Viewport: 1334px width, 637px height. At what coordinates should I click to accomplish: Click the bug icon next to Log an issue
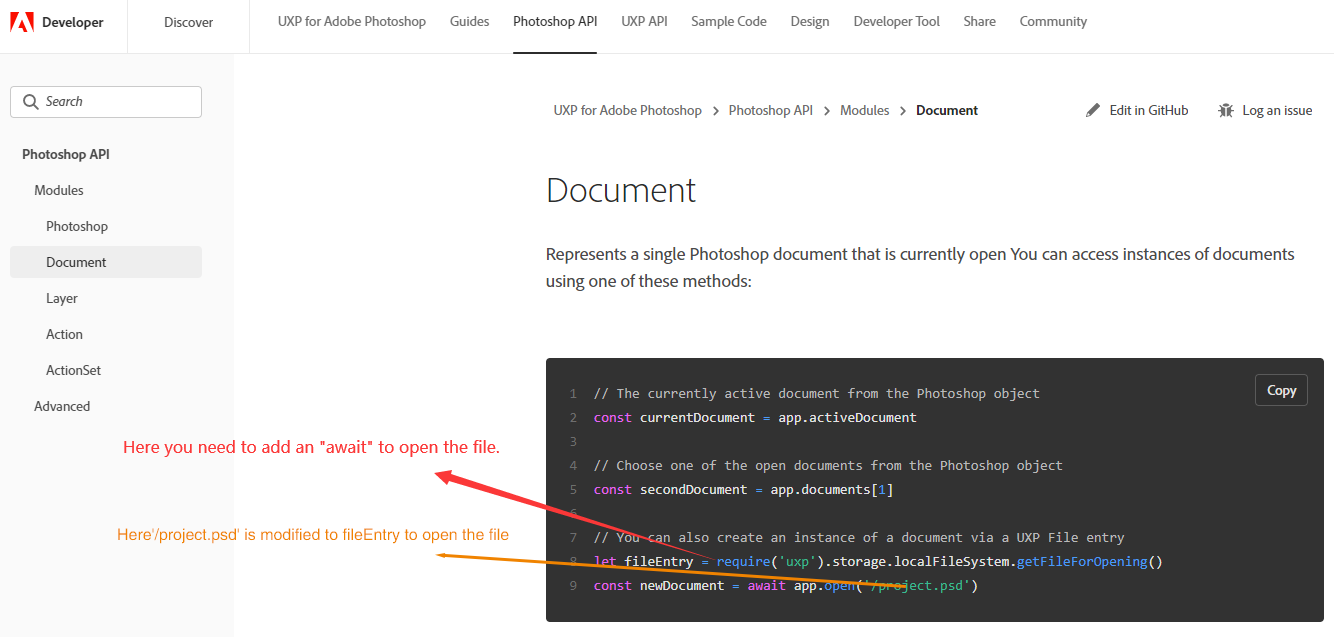coord(1226,110)
